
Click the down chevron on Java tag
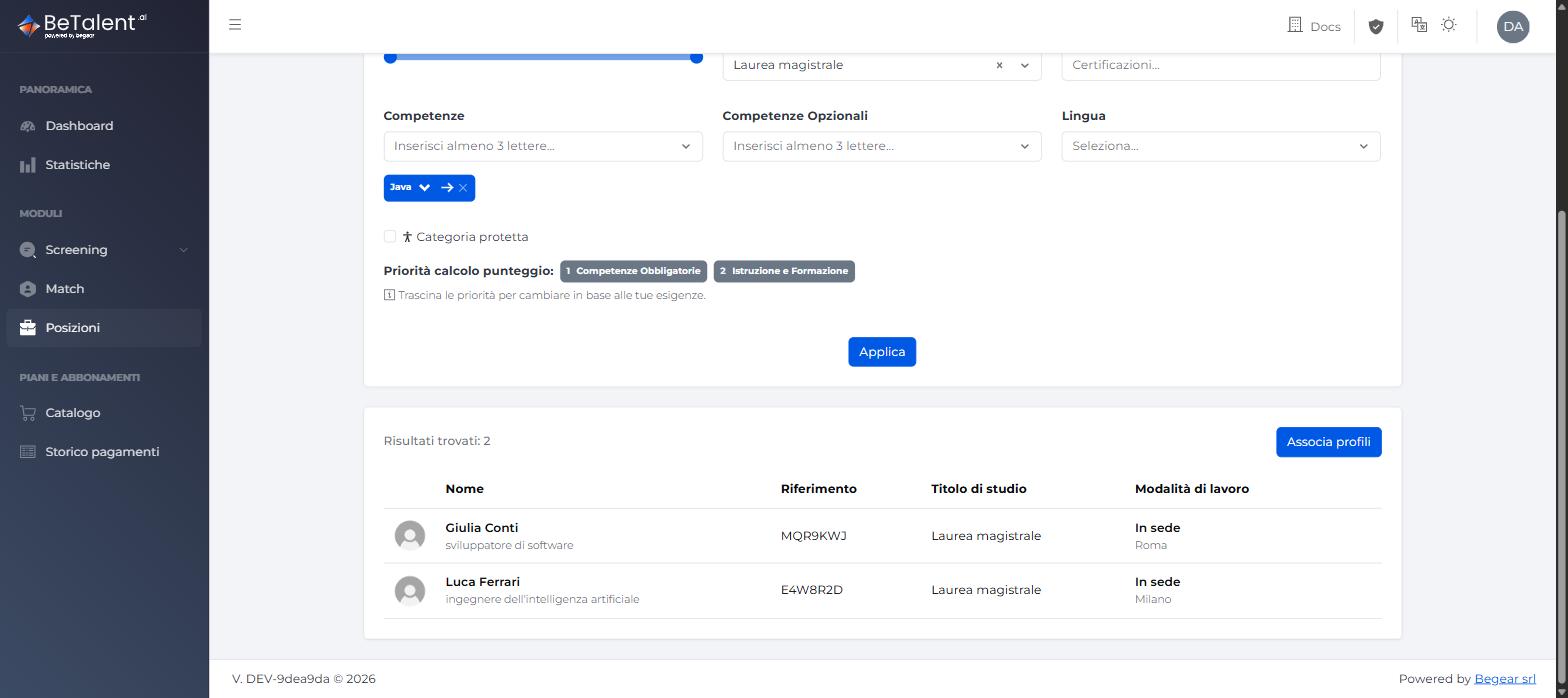pyautogui.click(x=425, y=188)
